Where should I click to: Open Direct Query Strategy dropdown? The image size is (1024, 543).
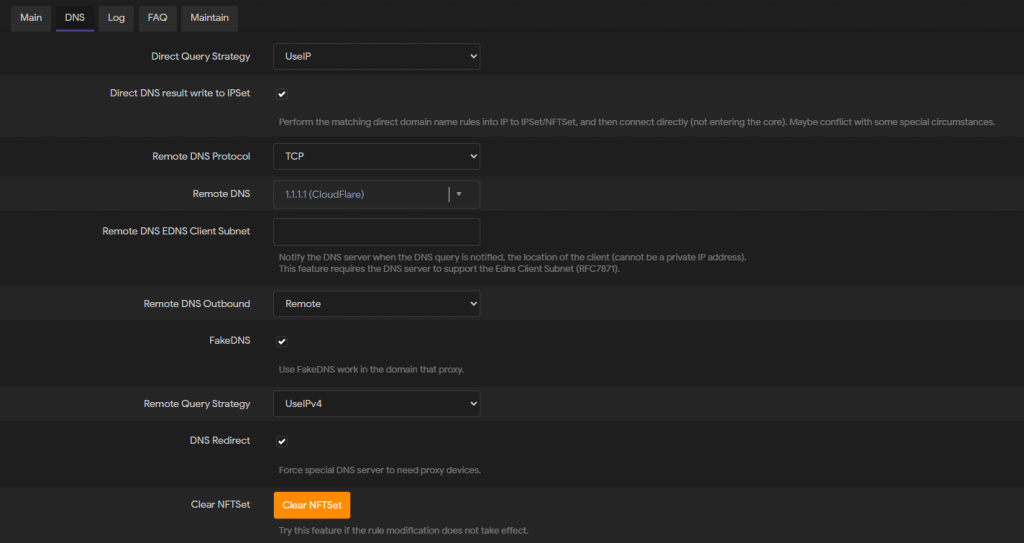[376, 57]
